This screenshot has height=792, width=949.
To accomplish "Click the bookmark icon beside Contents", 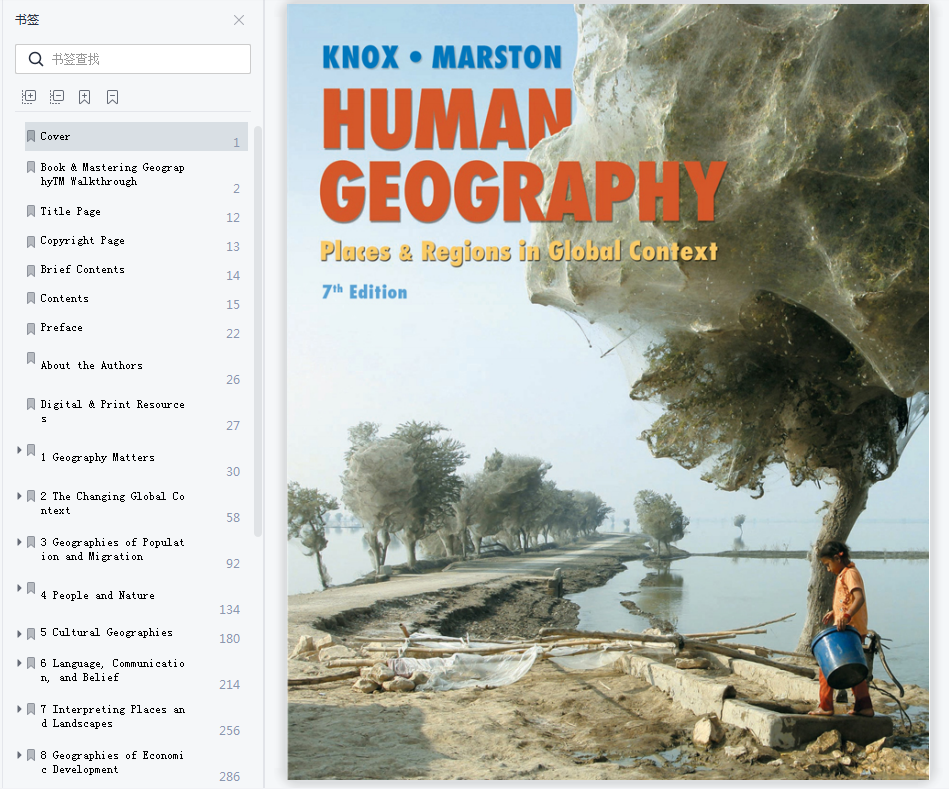I will pos(31,298).
